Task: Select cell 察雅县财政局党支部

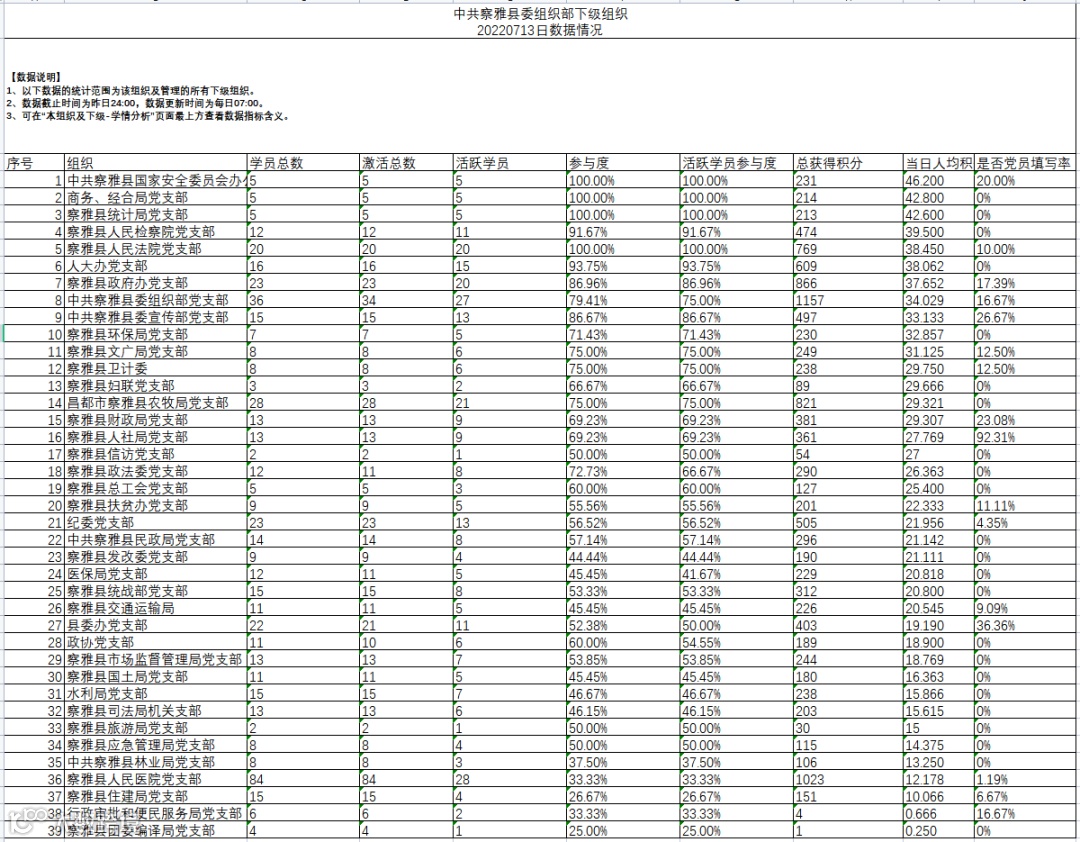Action: click(x=156, y=420)
